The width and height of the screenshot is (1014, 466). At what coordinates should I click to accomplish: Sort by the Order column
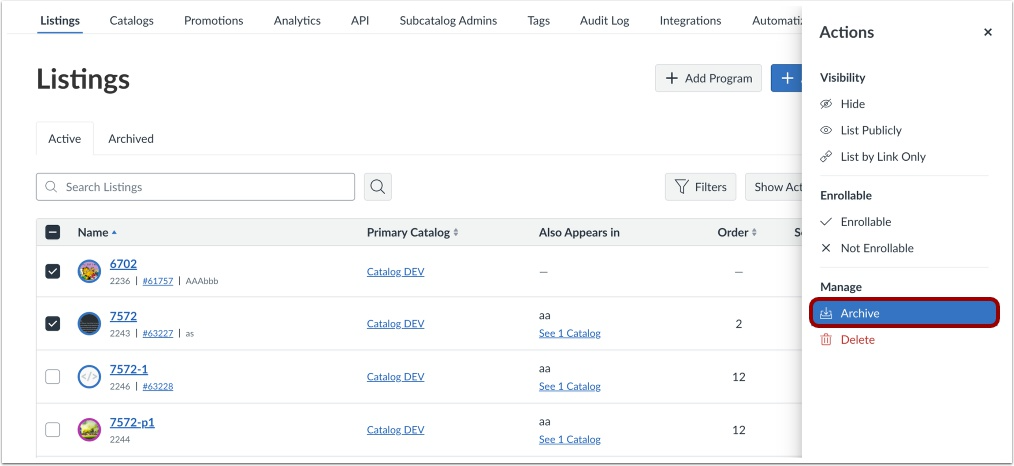(x=737, y=233)
